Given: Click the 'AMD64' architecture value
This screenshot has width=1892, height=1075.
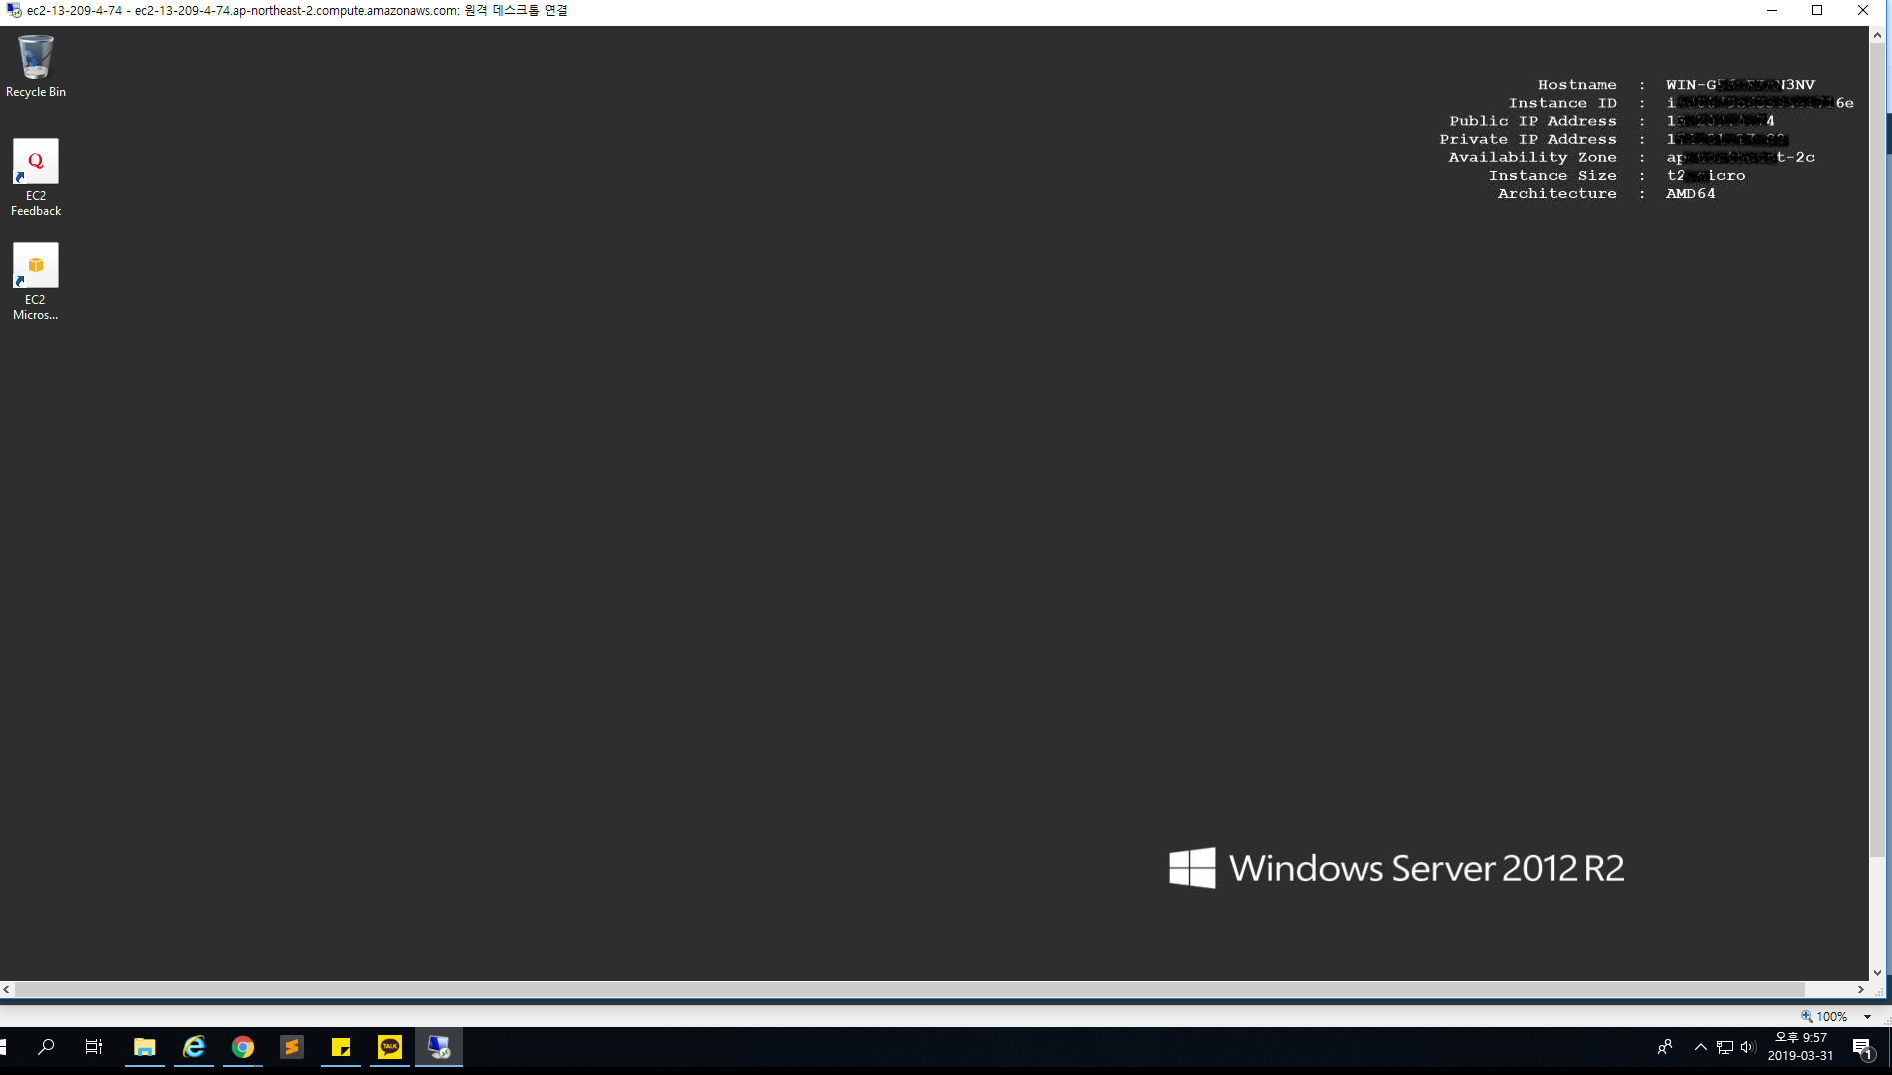Looking at the screenshot, I should 1690,193.
